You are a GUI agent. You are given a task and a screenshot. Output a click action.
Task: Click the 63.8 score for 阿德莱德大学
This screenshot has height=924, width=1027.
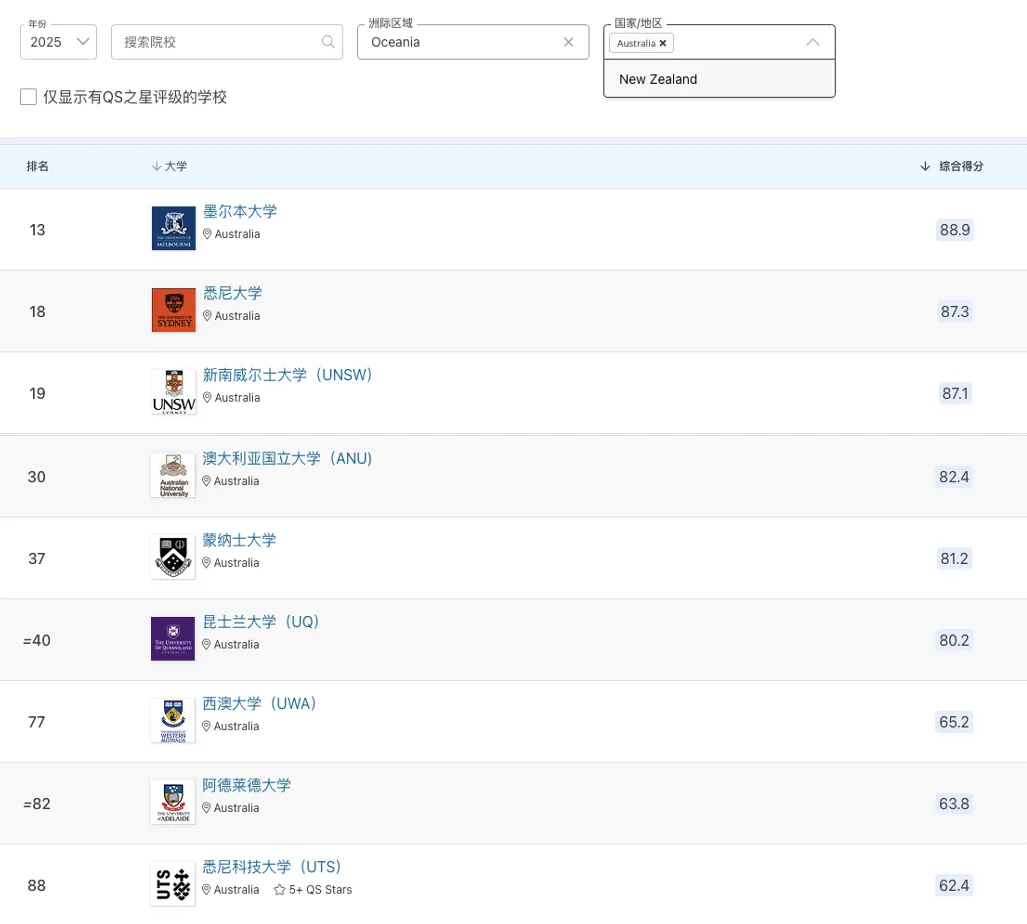[954, 804]
